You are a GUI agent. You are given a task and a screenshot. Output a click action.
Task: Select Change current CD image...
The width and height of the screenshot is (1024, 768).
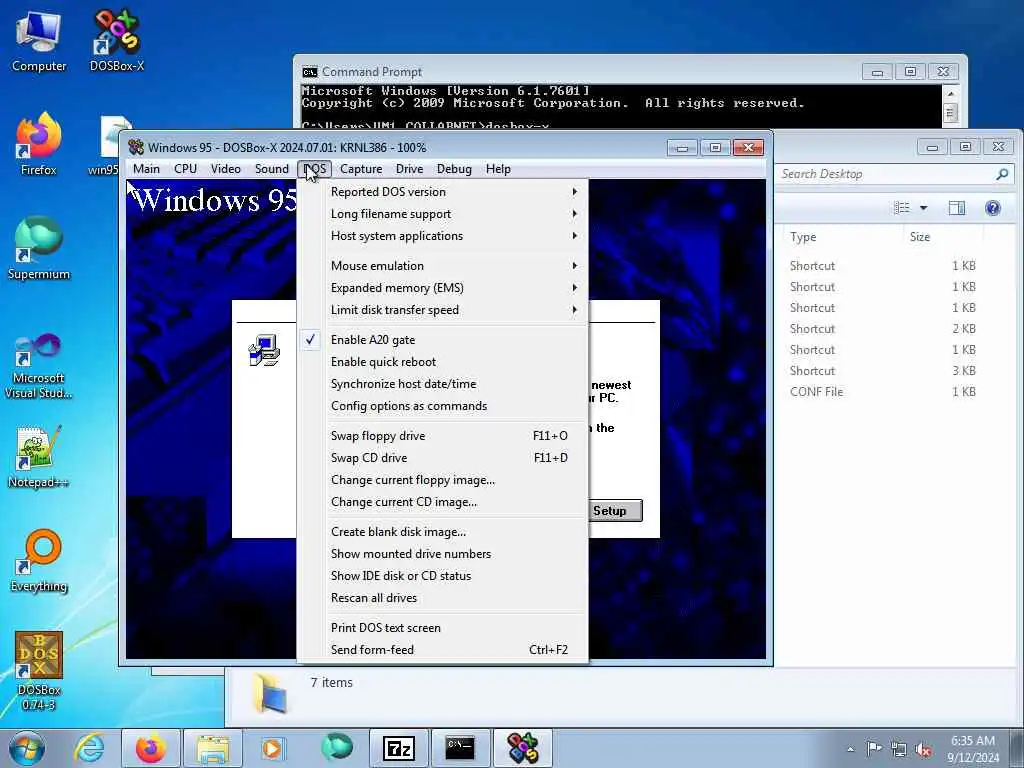442,502
